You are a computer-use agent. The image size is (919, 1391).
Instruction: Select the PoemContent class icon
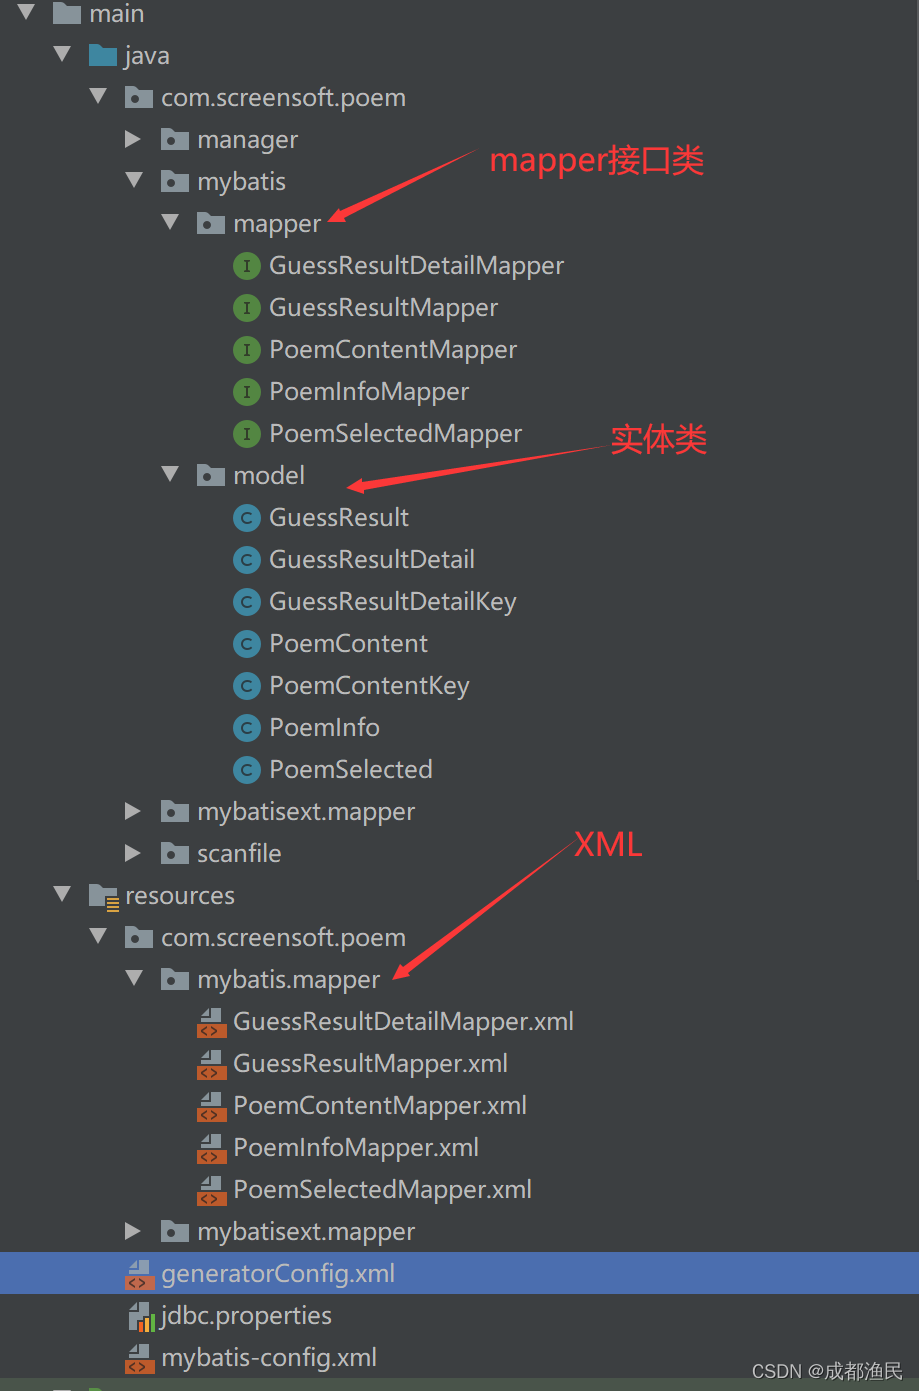246,644
